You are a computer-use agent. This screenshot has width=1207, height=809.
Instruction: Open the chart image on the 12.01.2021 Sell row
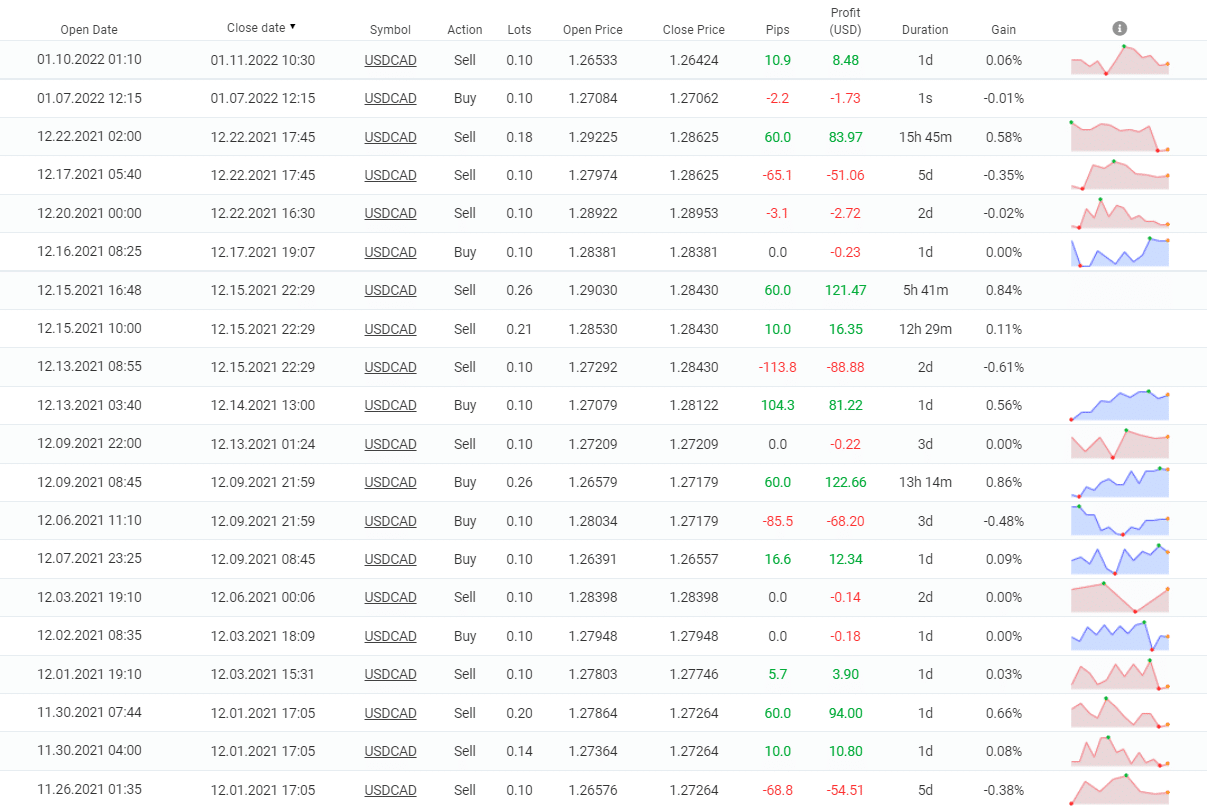pos(1119,674)
